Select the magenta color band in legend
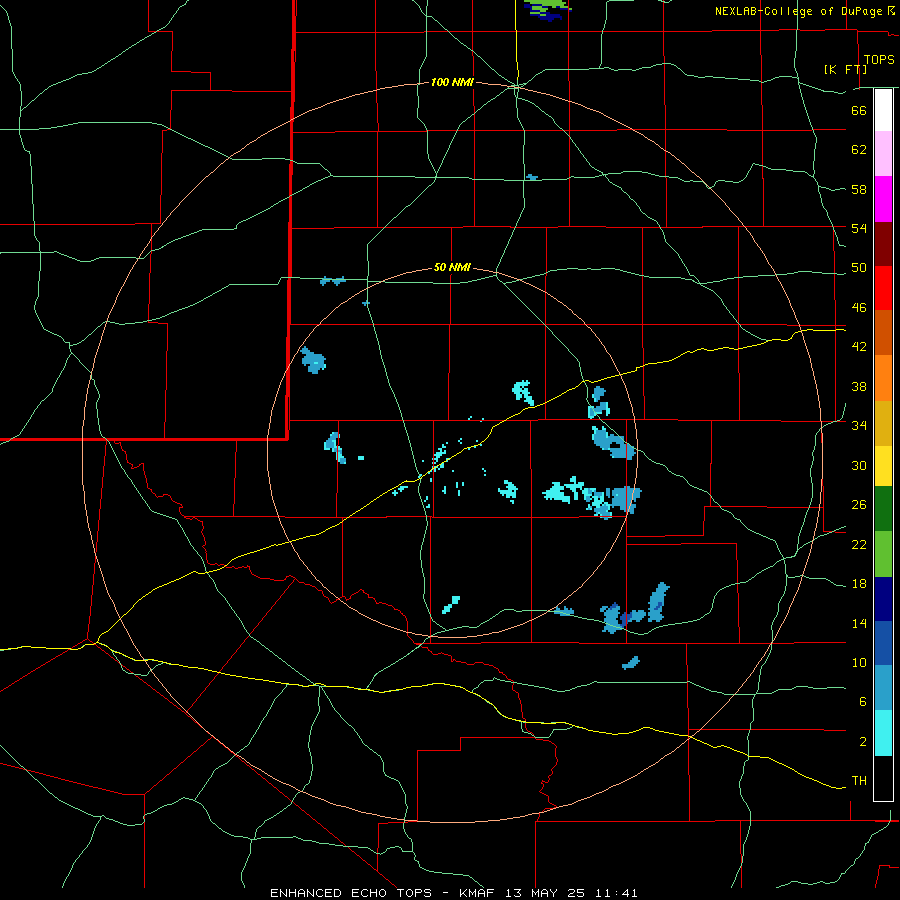900x900 pixels. pos(883,199)
